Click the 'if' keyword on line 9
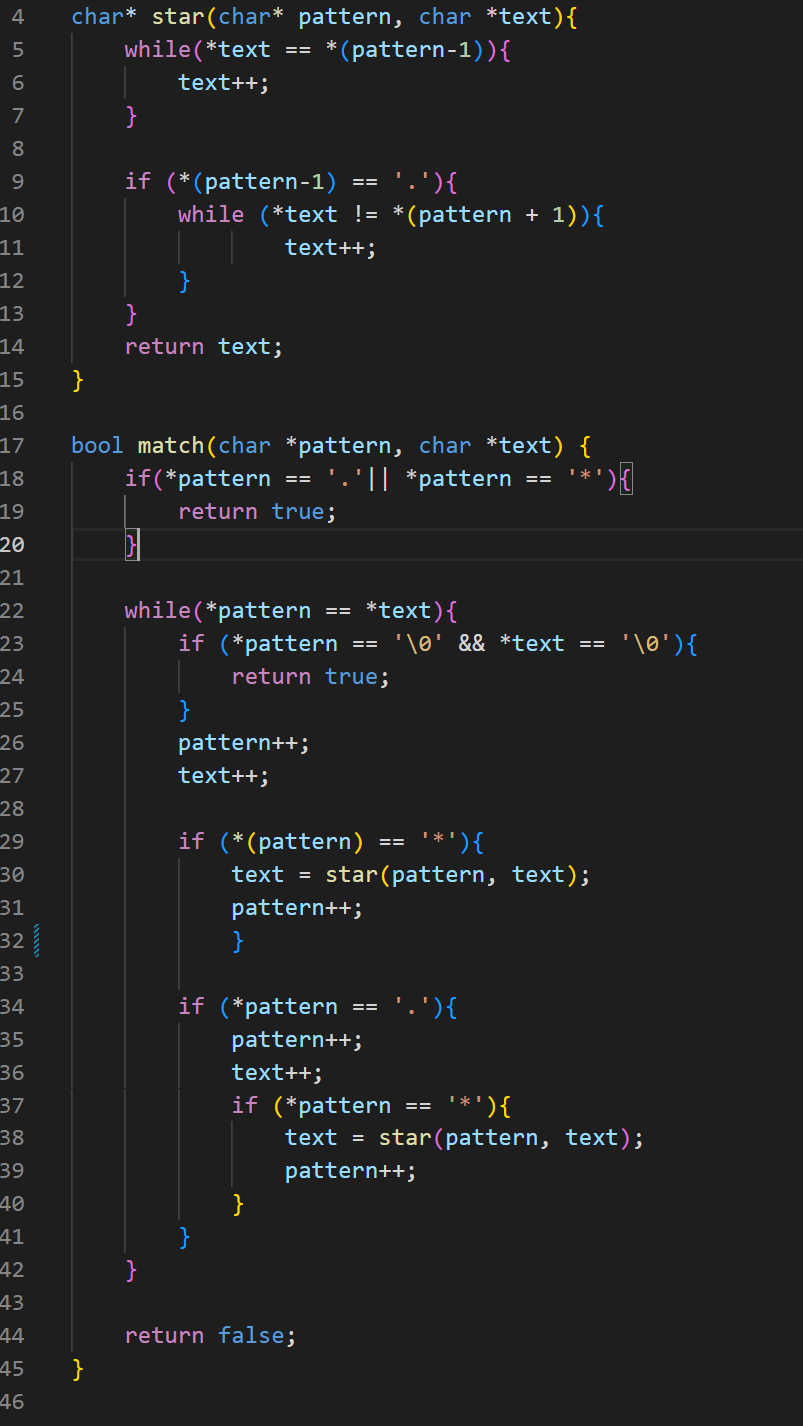Image resolution: width=803 pixels, height=1426 pixels. (137, 182)
